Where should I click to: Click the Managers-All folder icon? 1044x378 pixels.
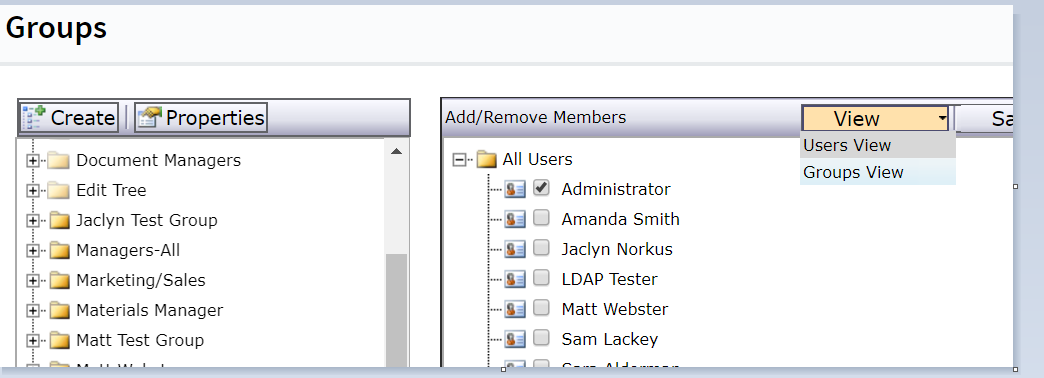click(x=59, y=250)
